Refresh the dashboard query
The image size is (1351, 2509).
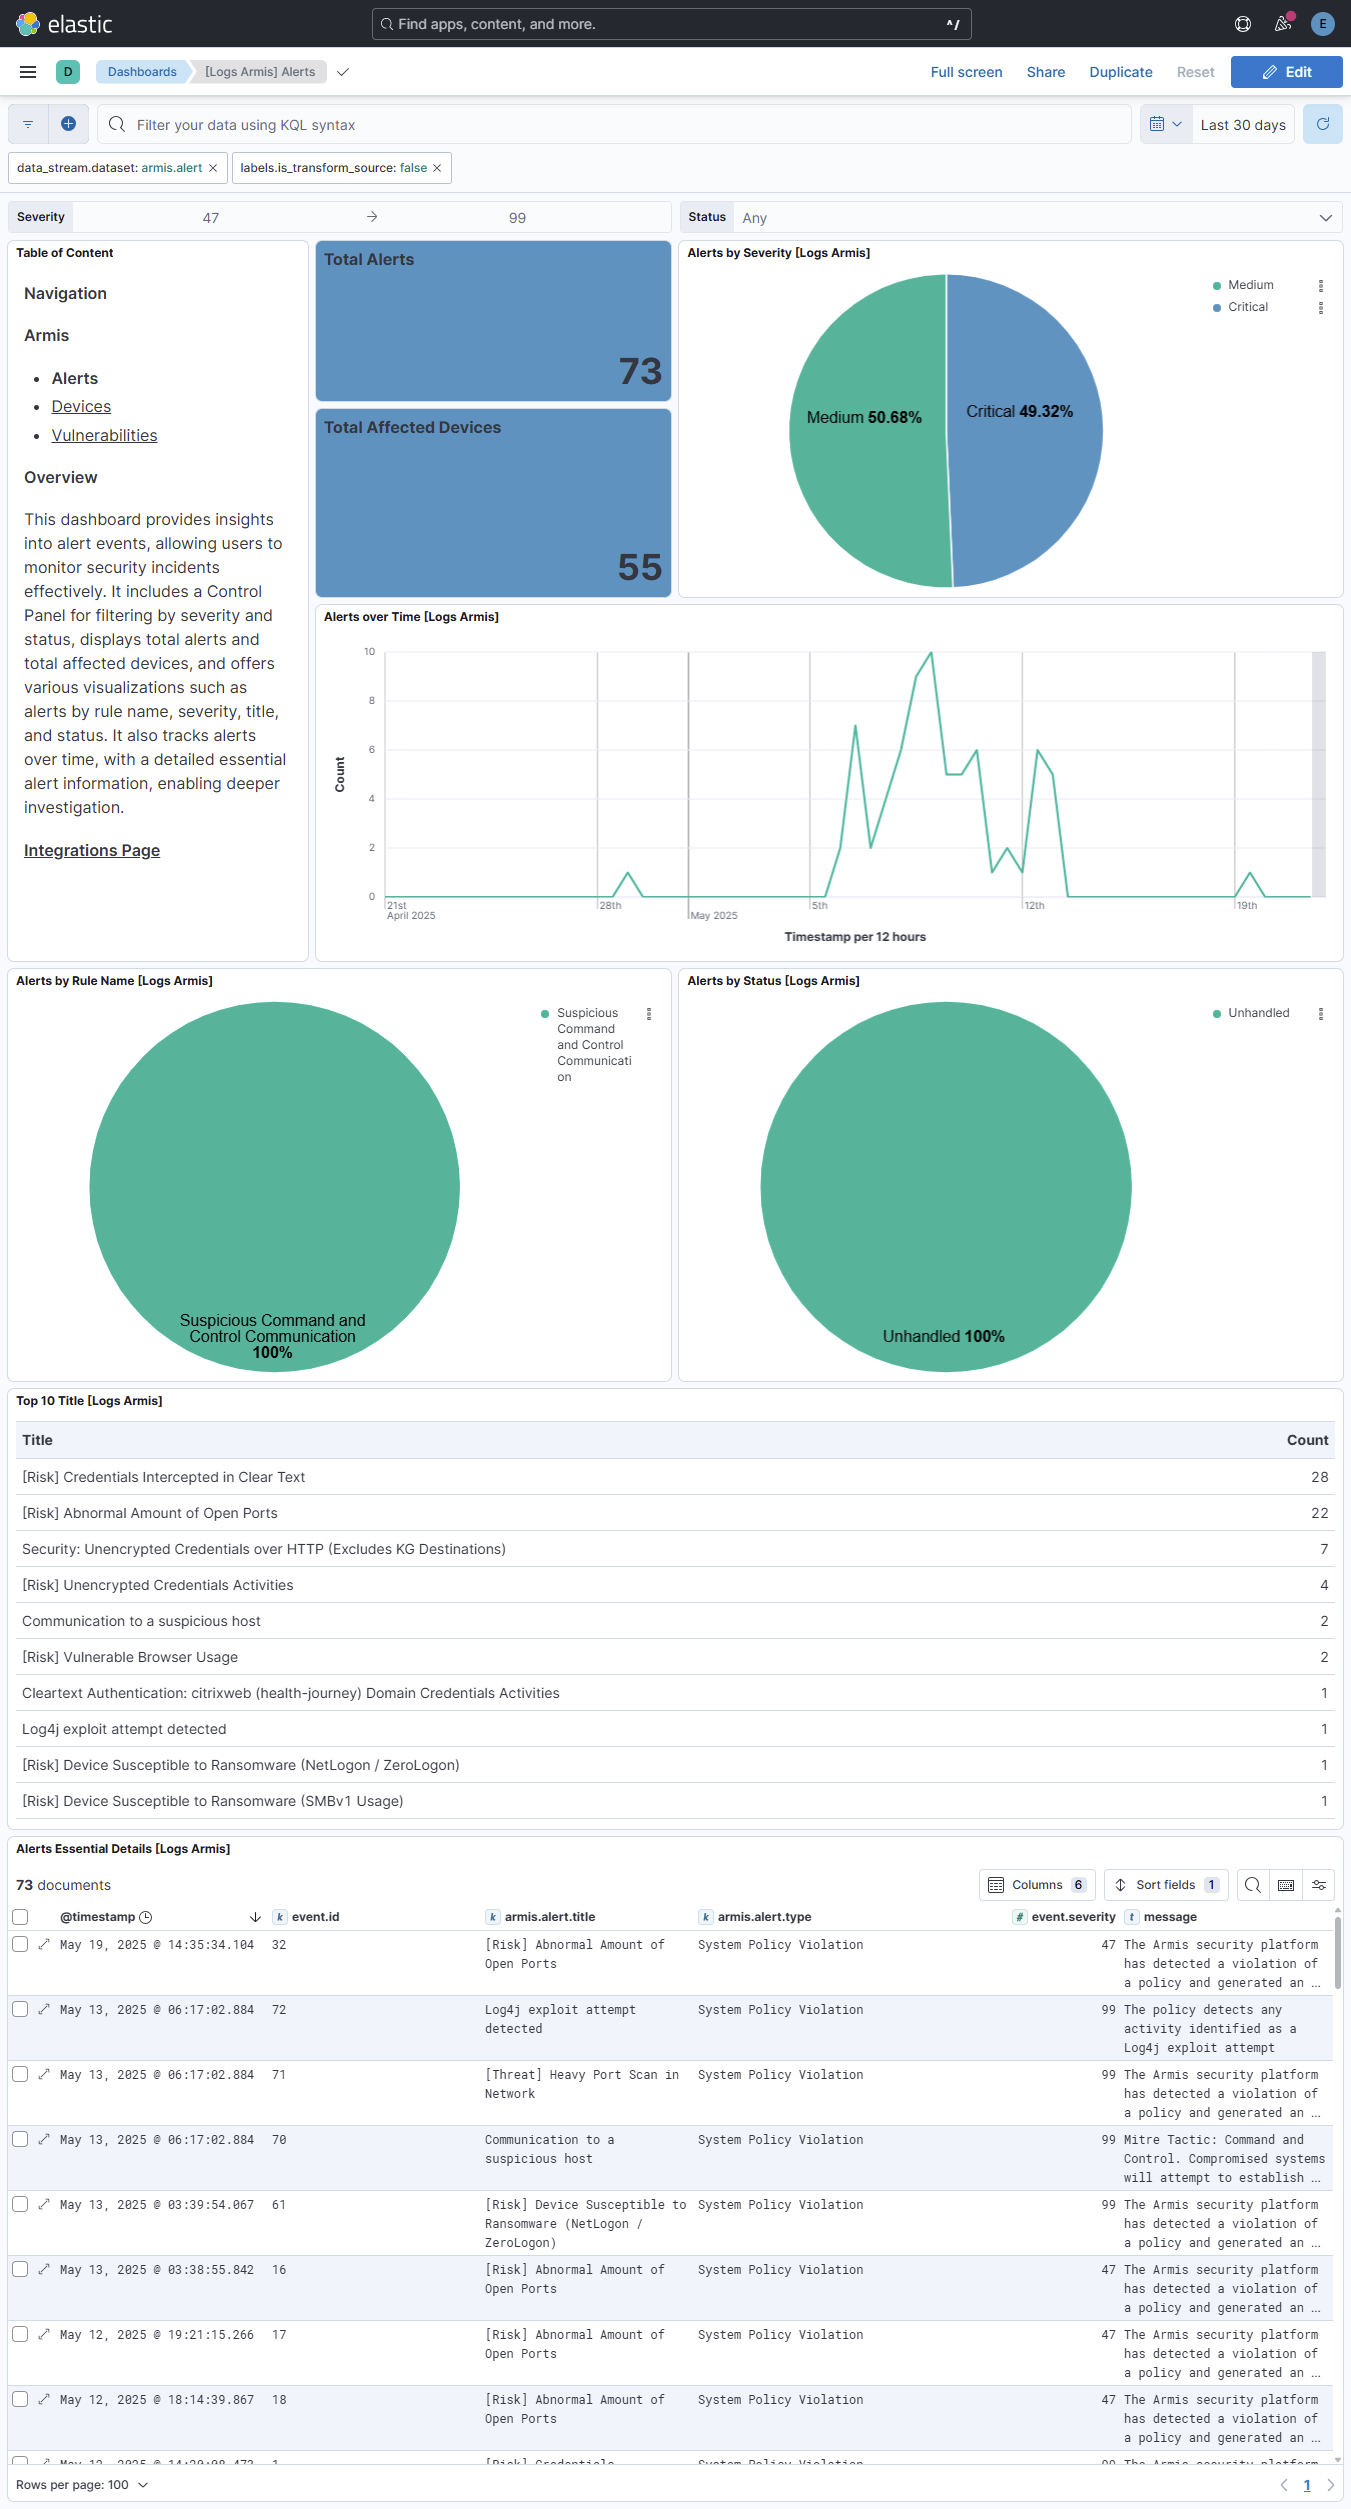[1322, 124]
